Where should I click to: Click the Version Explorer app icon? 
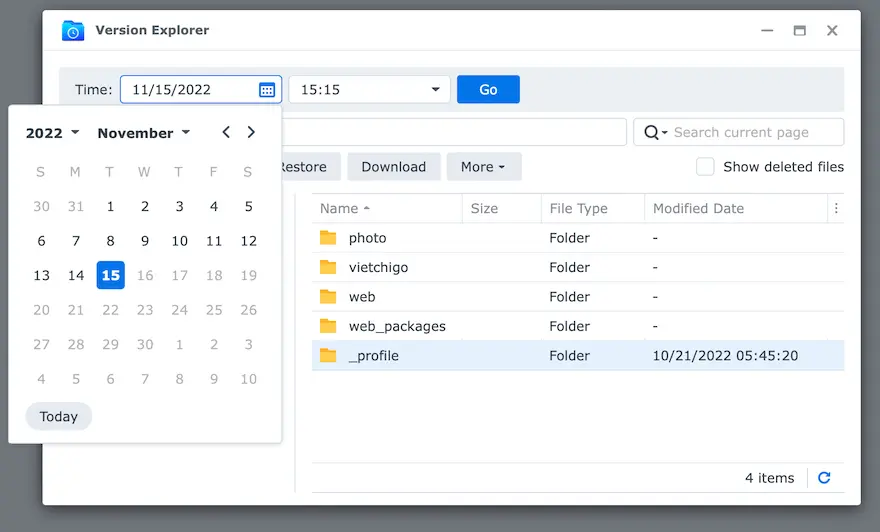[x=73, y=31]
